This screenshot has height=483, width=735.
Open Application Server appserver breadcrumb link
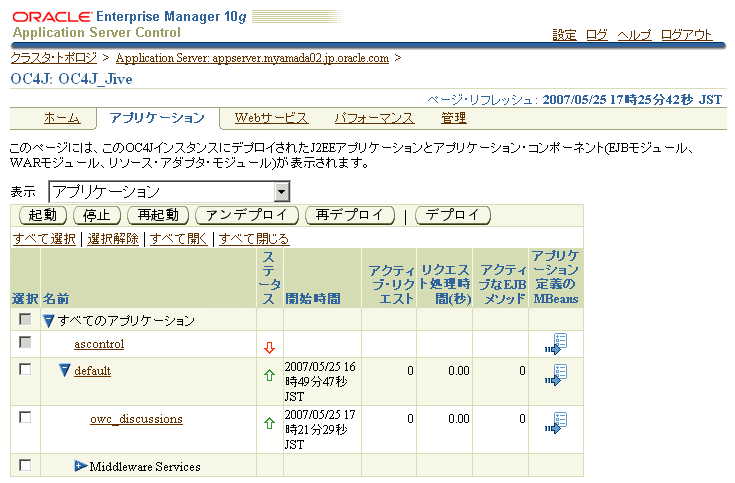(252, 58)
